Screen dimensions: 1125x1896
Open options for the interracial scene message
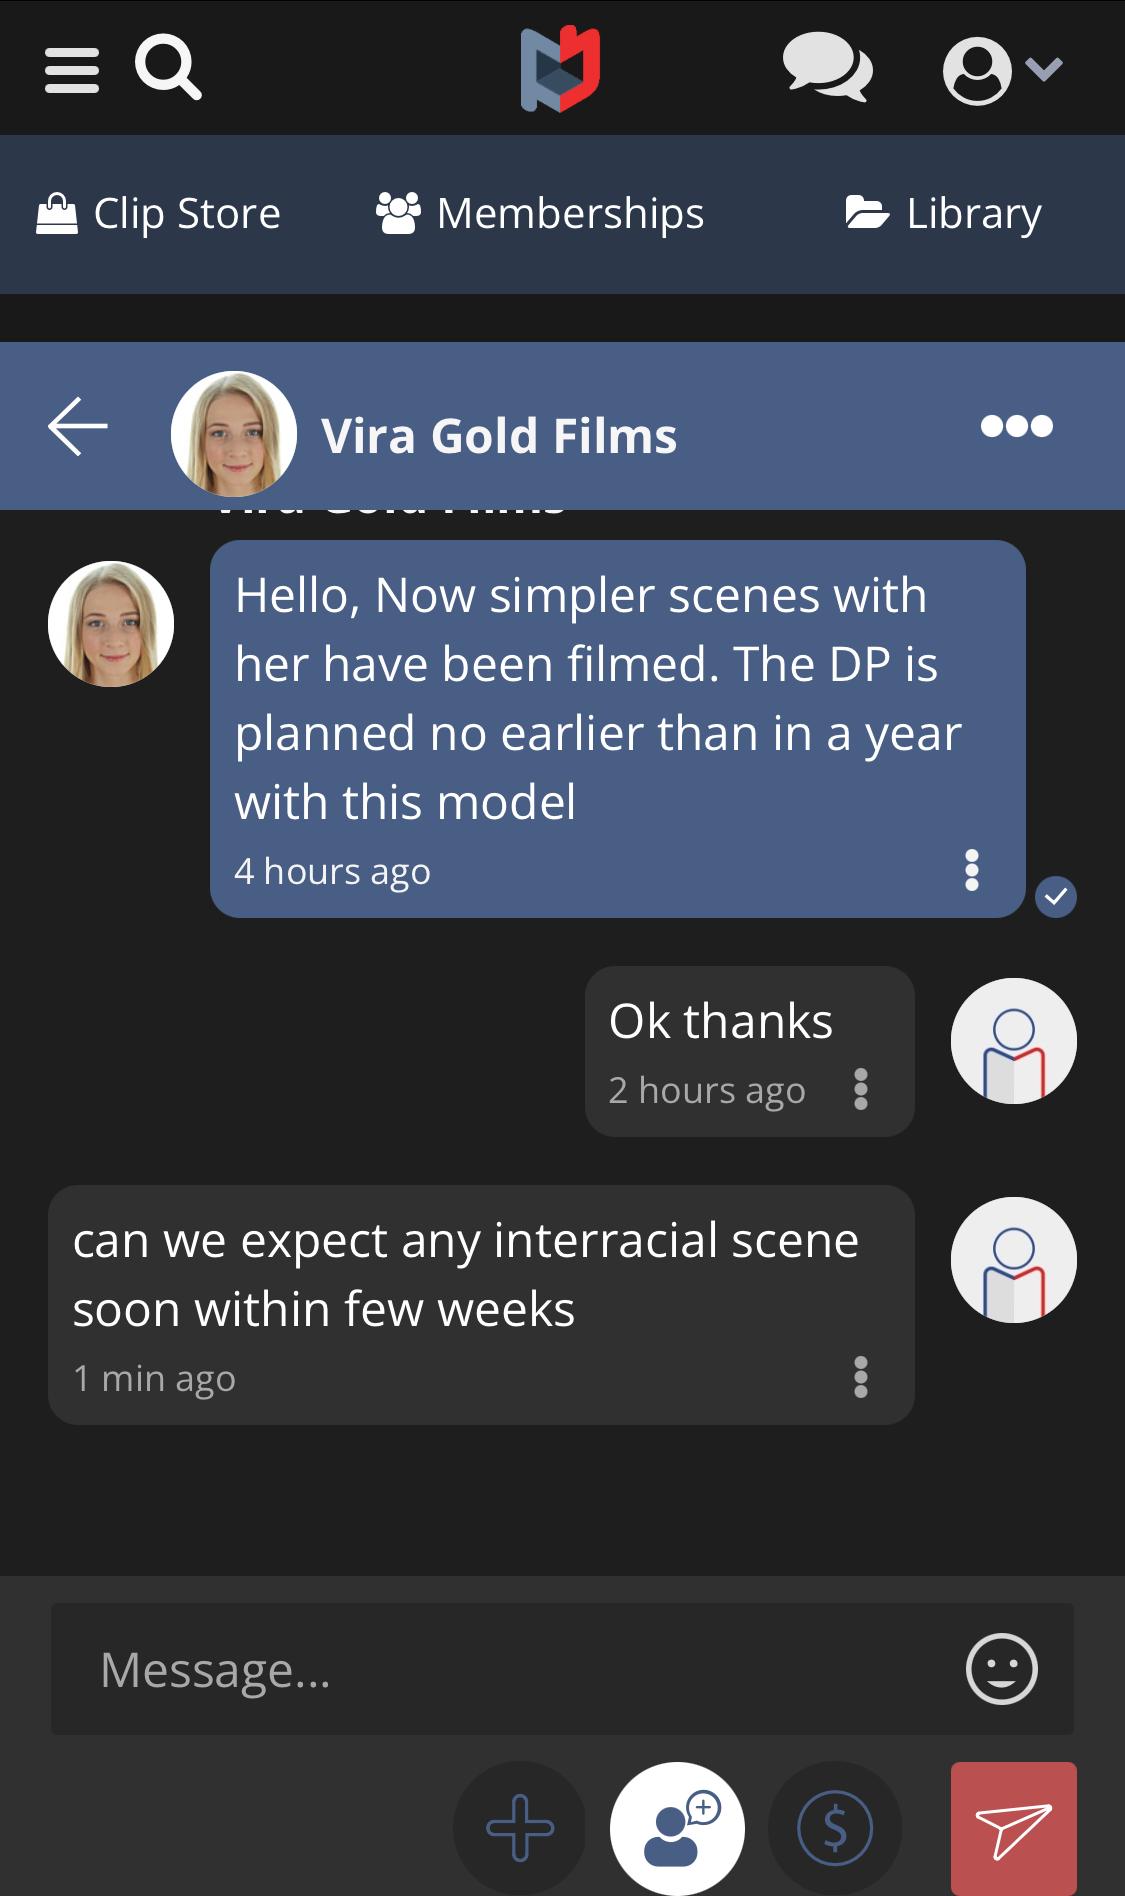click(860, 1377)
